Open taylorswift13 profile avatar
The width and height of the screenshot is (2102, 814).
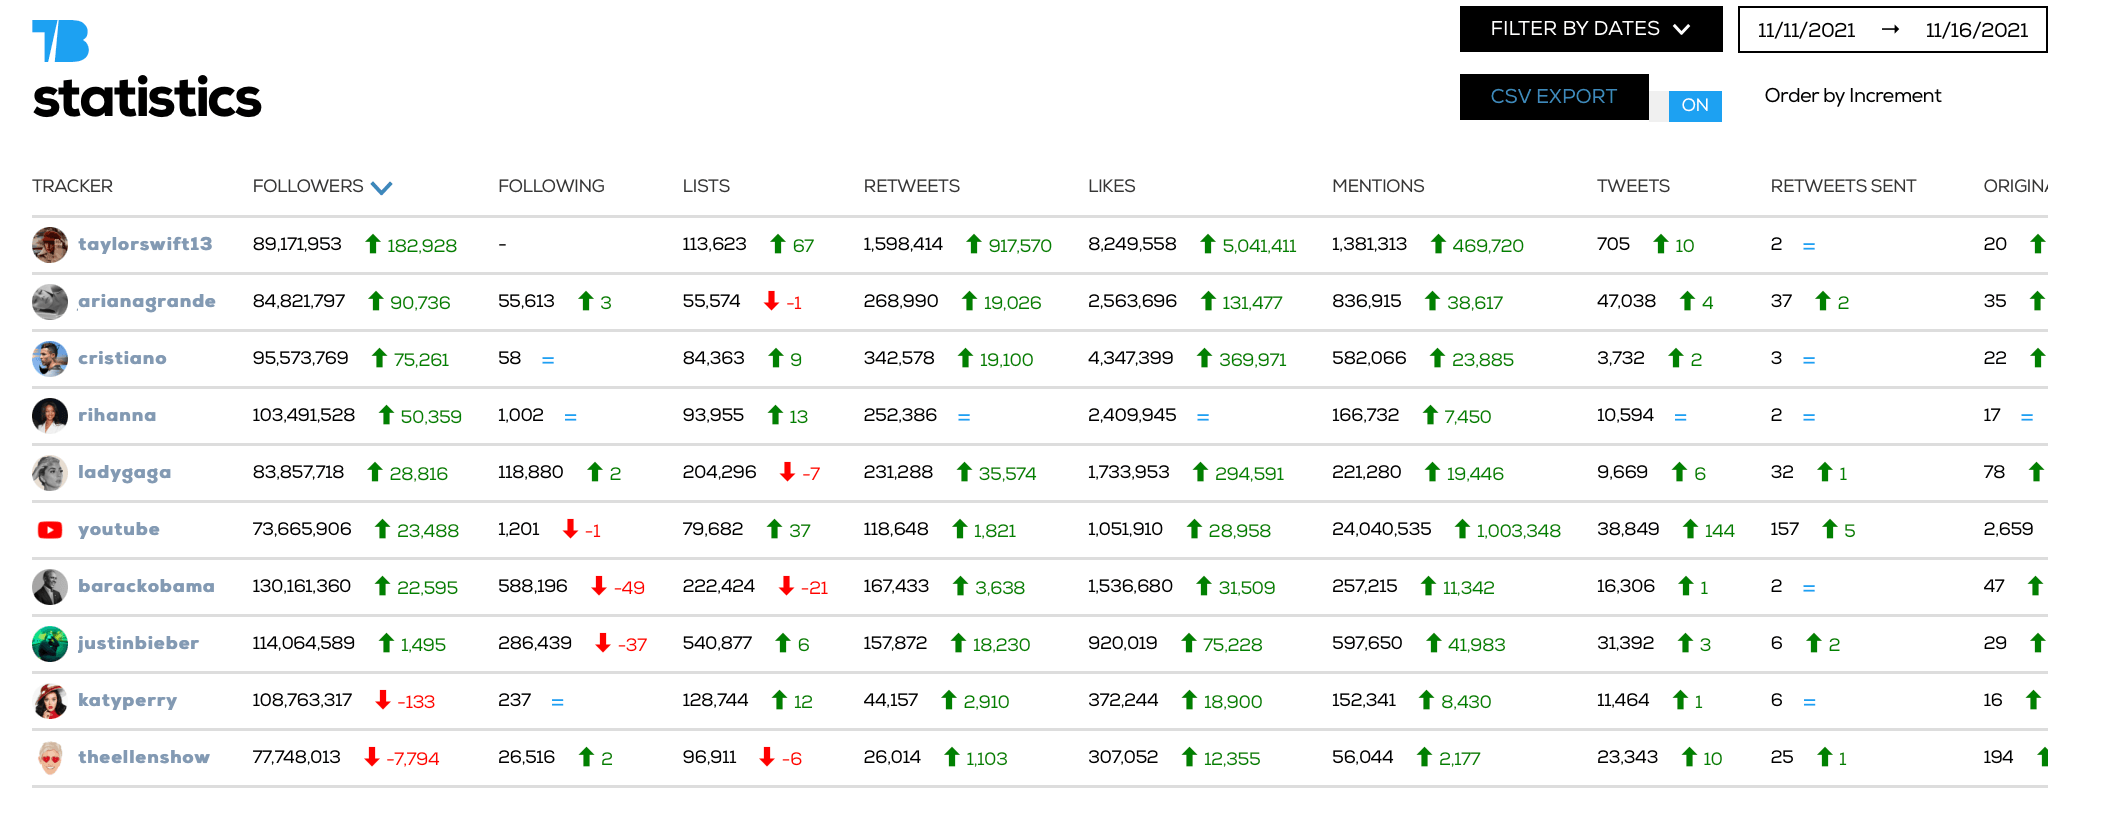click(50, 244)
